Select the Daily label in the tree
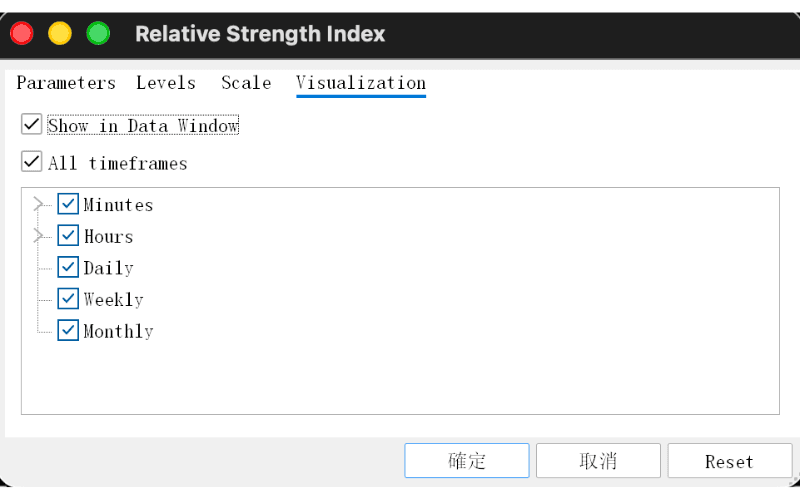This screenshot has height=500, width=800. (109, 268)
